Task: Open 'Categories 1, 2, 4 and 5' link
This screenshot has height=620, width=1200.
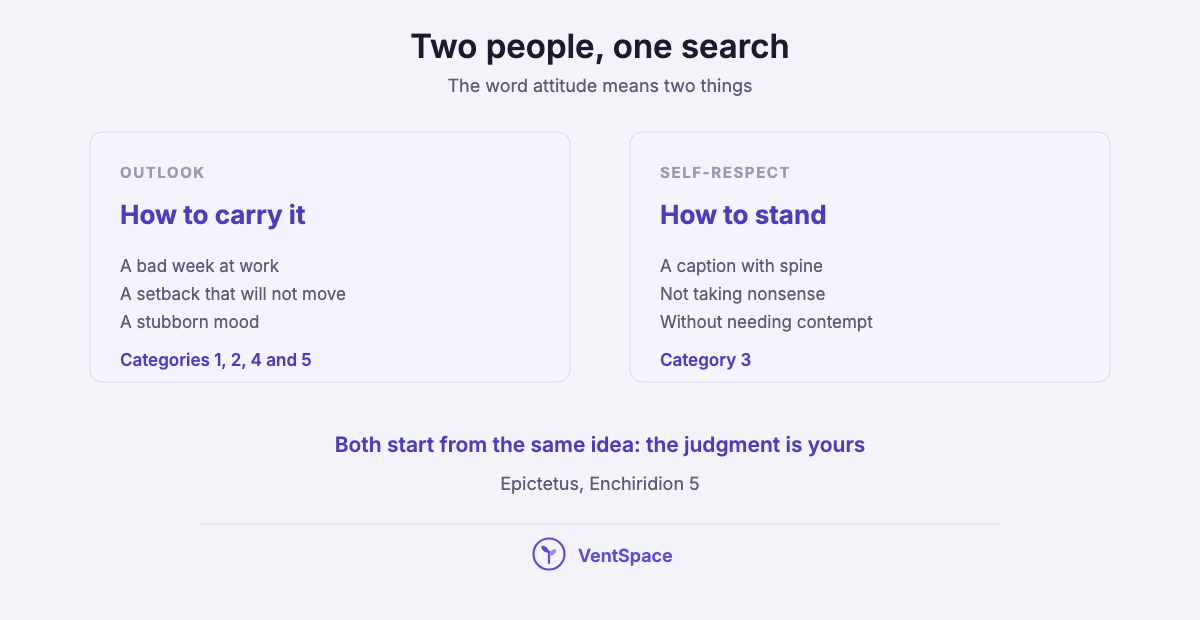Action: tap(216, 360)
